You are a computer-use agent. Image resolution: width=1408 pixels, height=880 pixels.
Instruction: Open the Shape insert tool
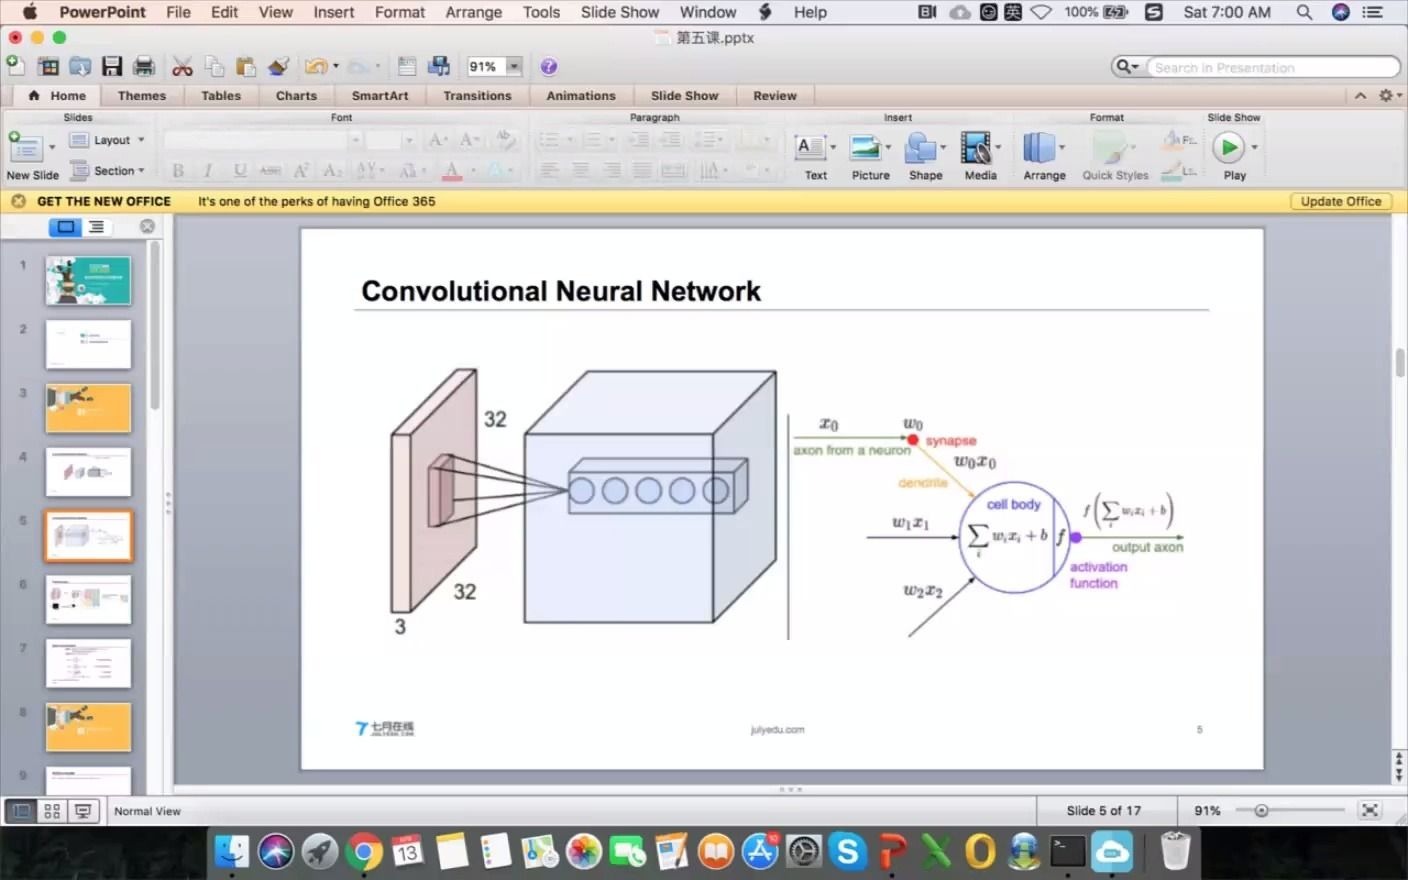[925, 157]
